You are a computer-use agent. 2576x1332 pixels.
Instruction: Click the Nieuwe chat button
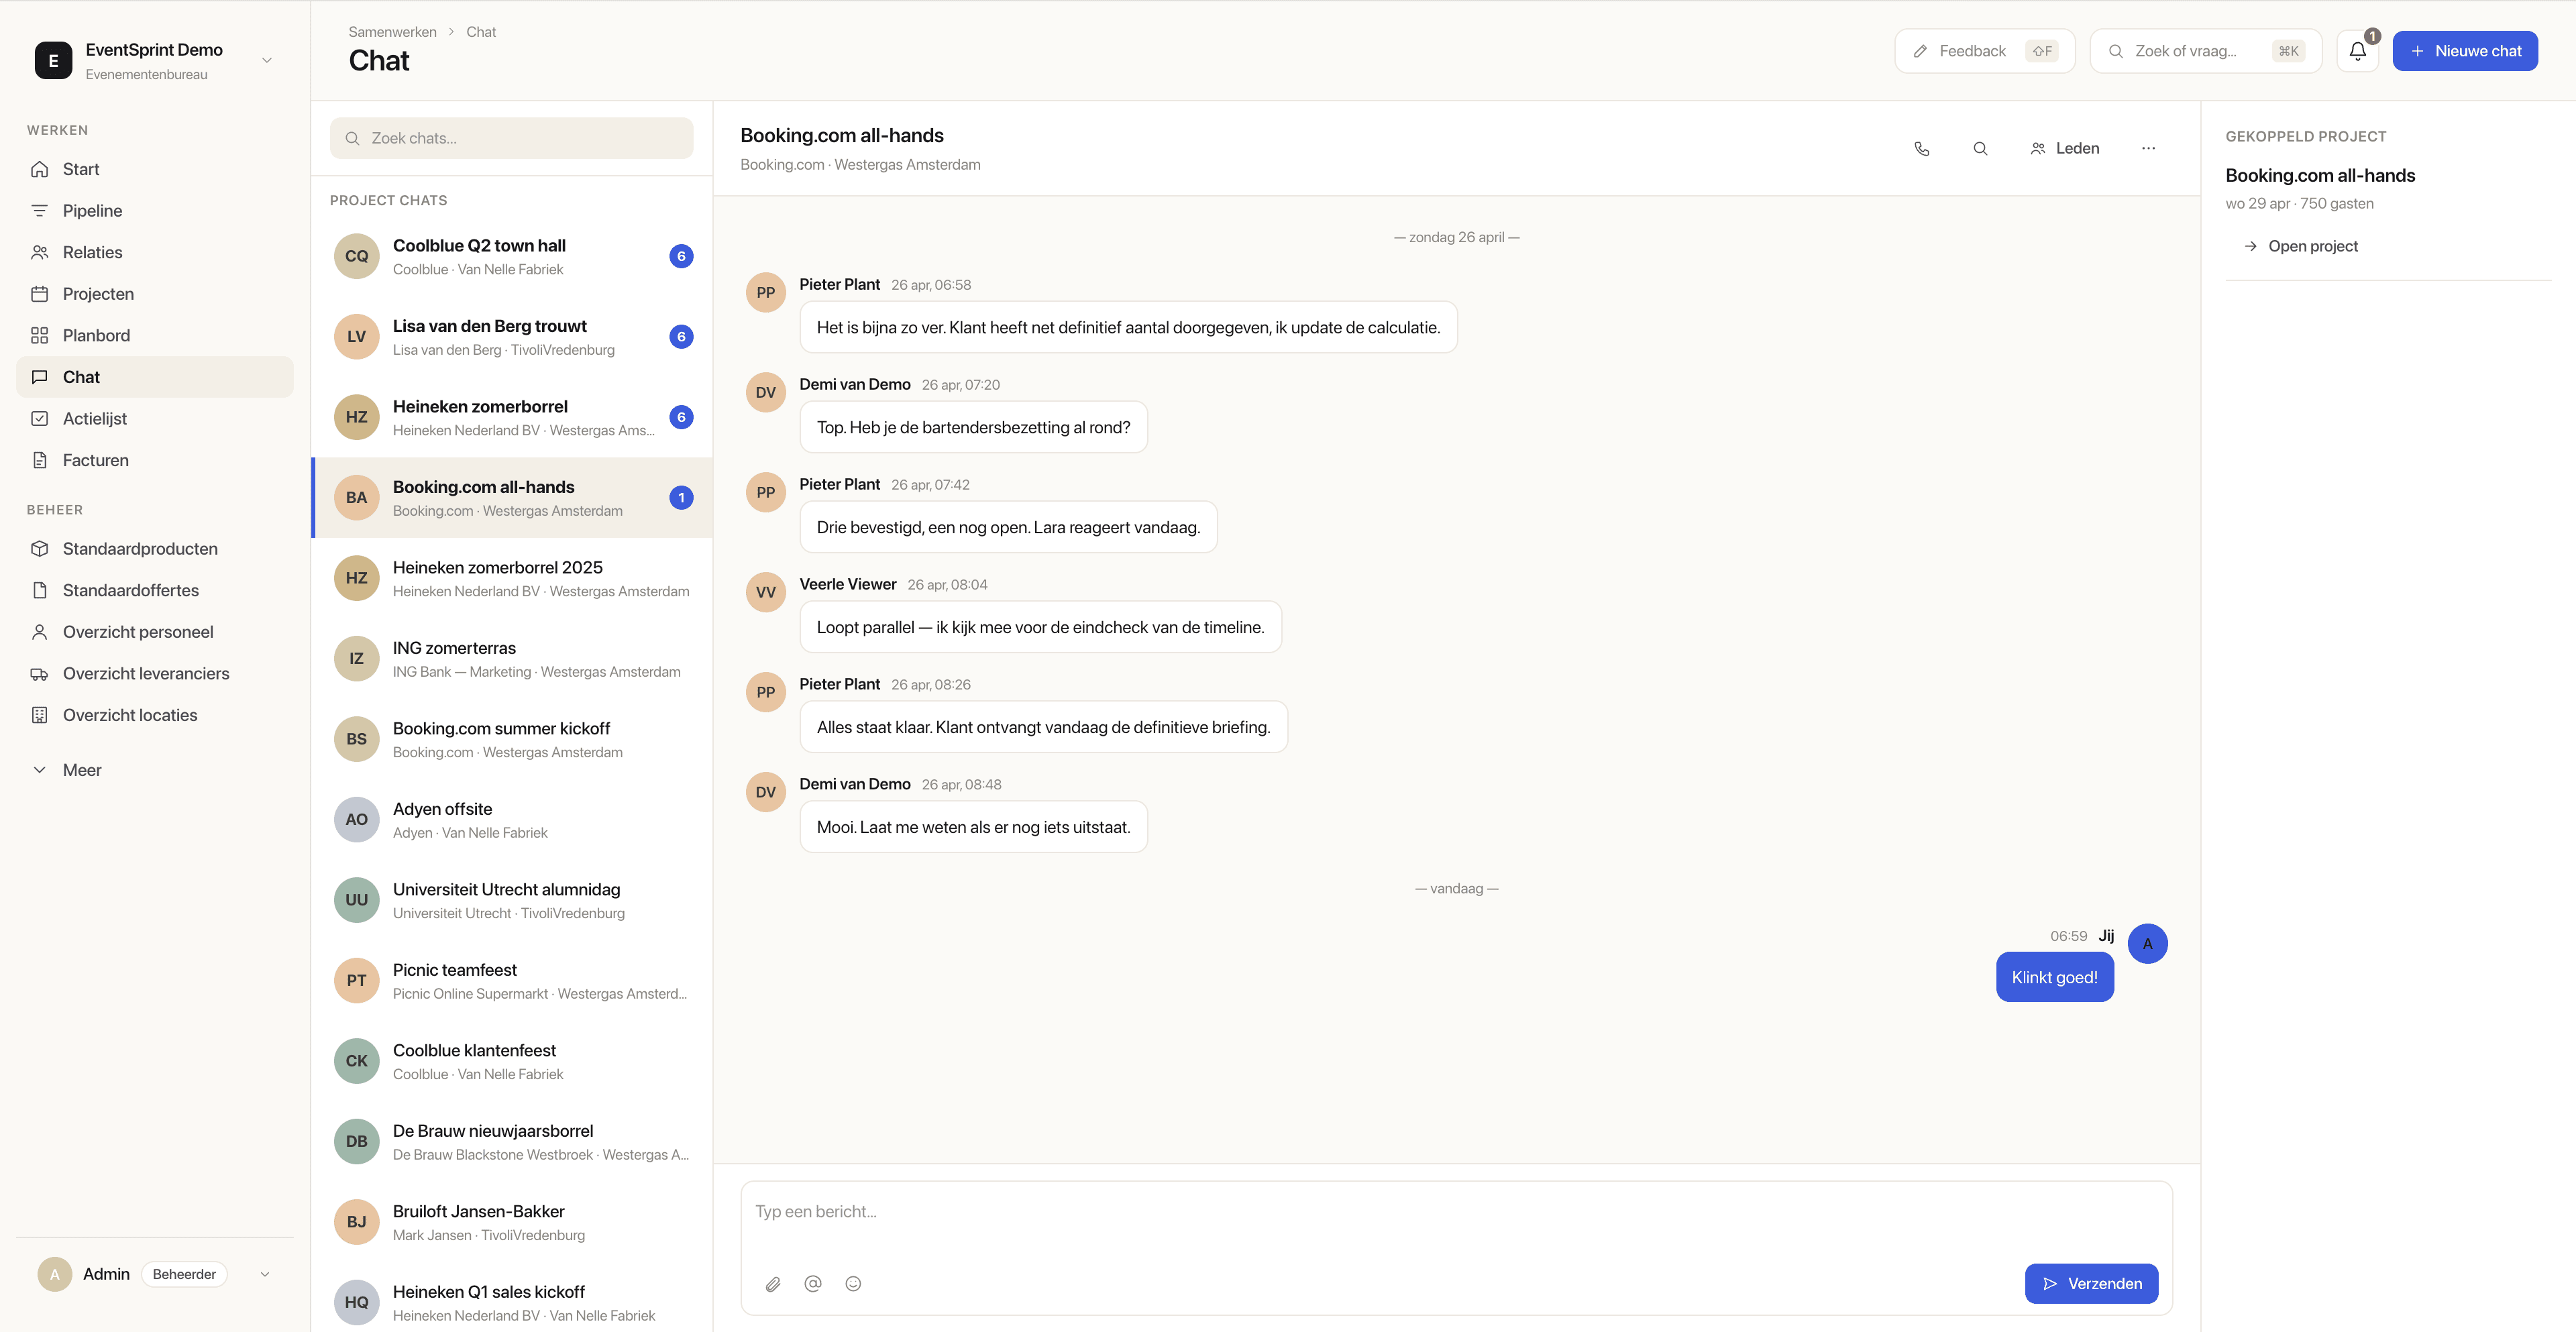(2465, 50)
